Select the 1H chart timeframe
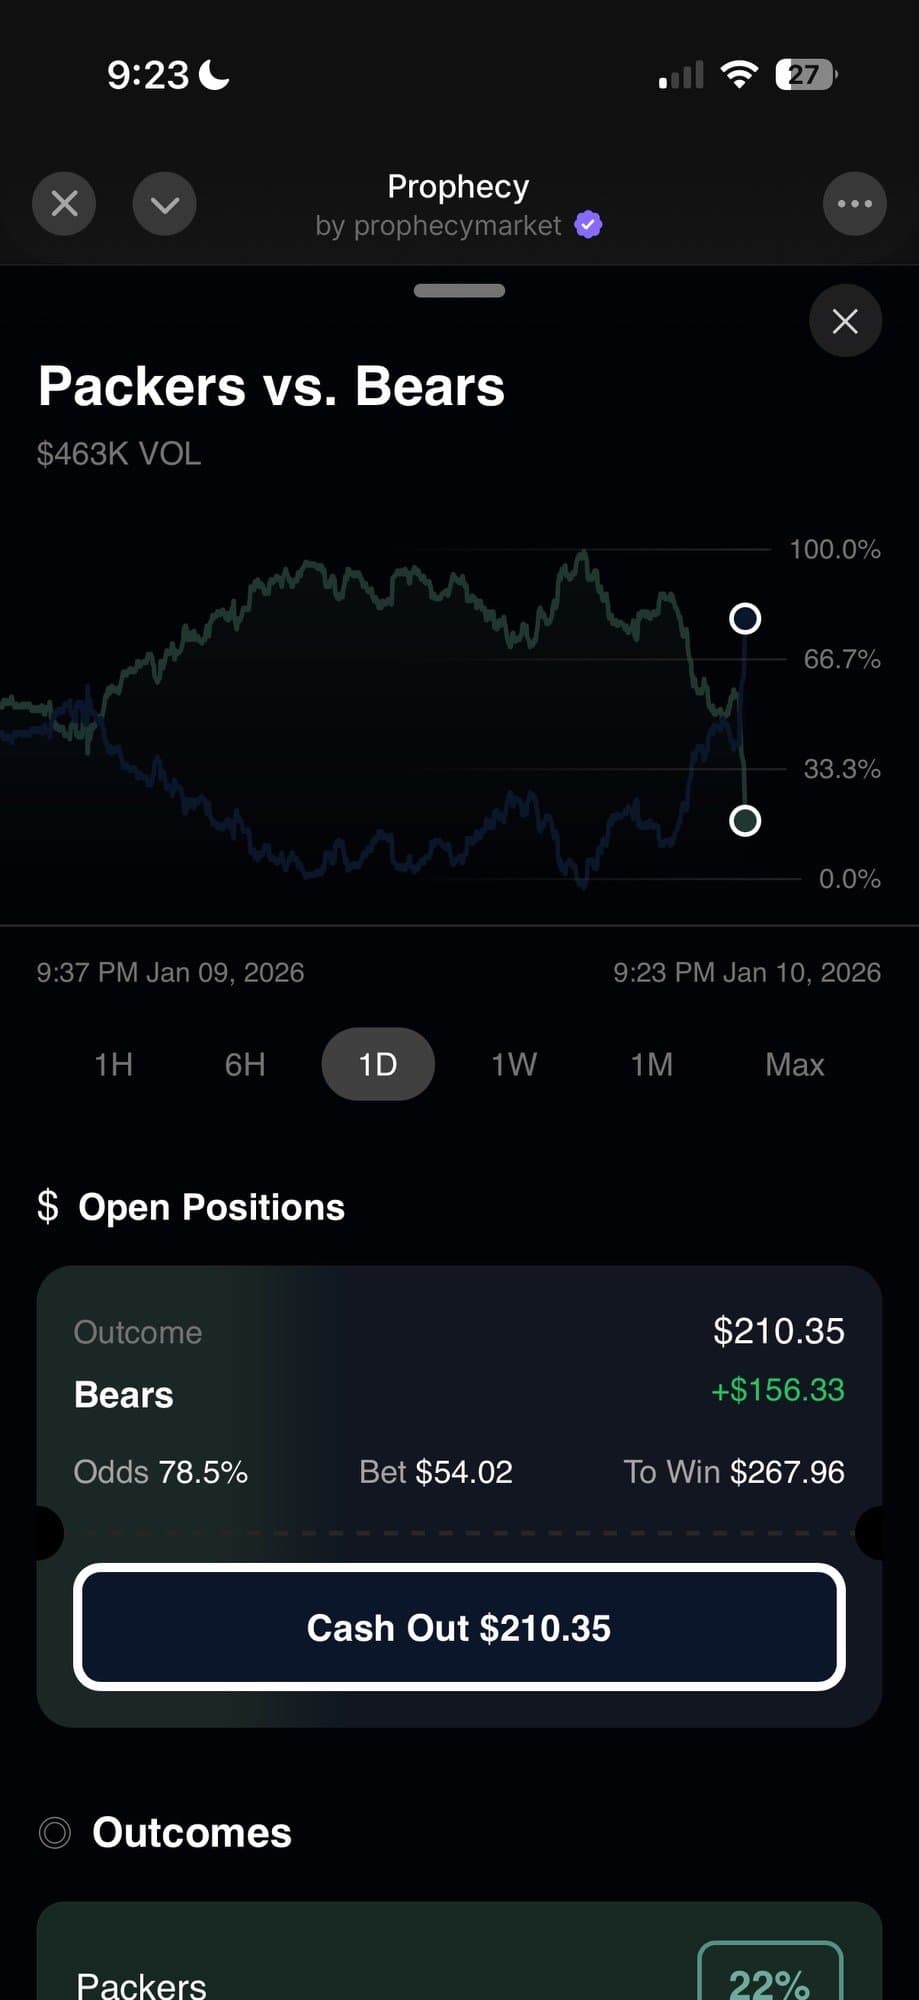The height and width of the screenshot is (2000, 919). 113,1064
